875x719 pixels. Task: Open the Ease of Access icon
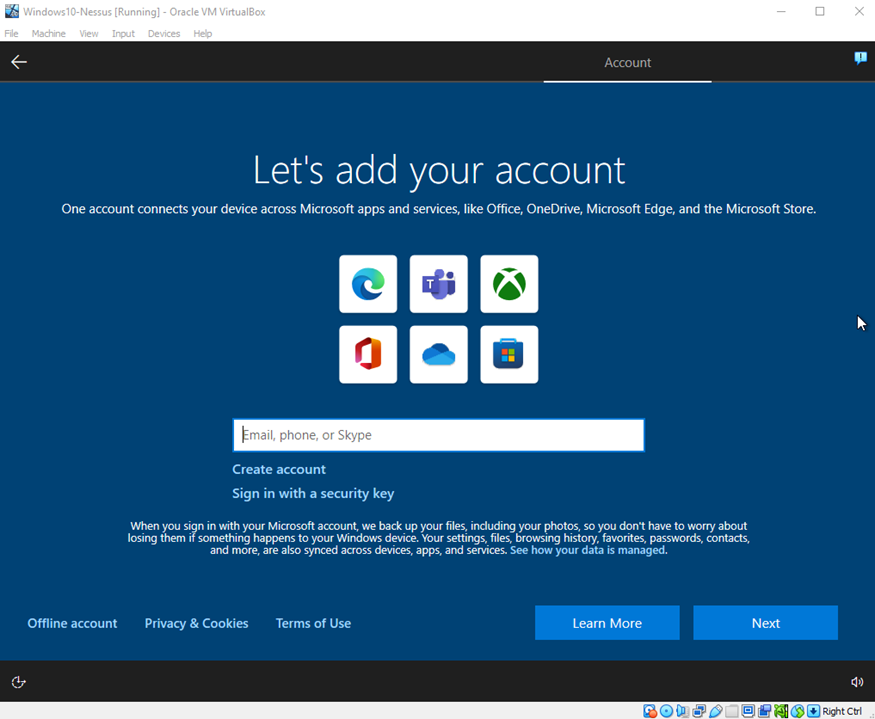point(19,682)
